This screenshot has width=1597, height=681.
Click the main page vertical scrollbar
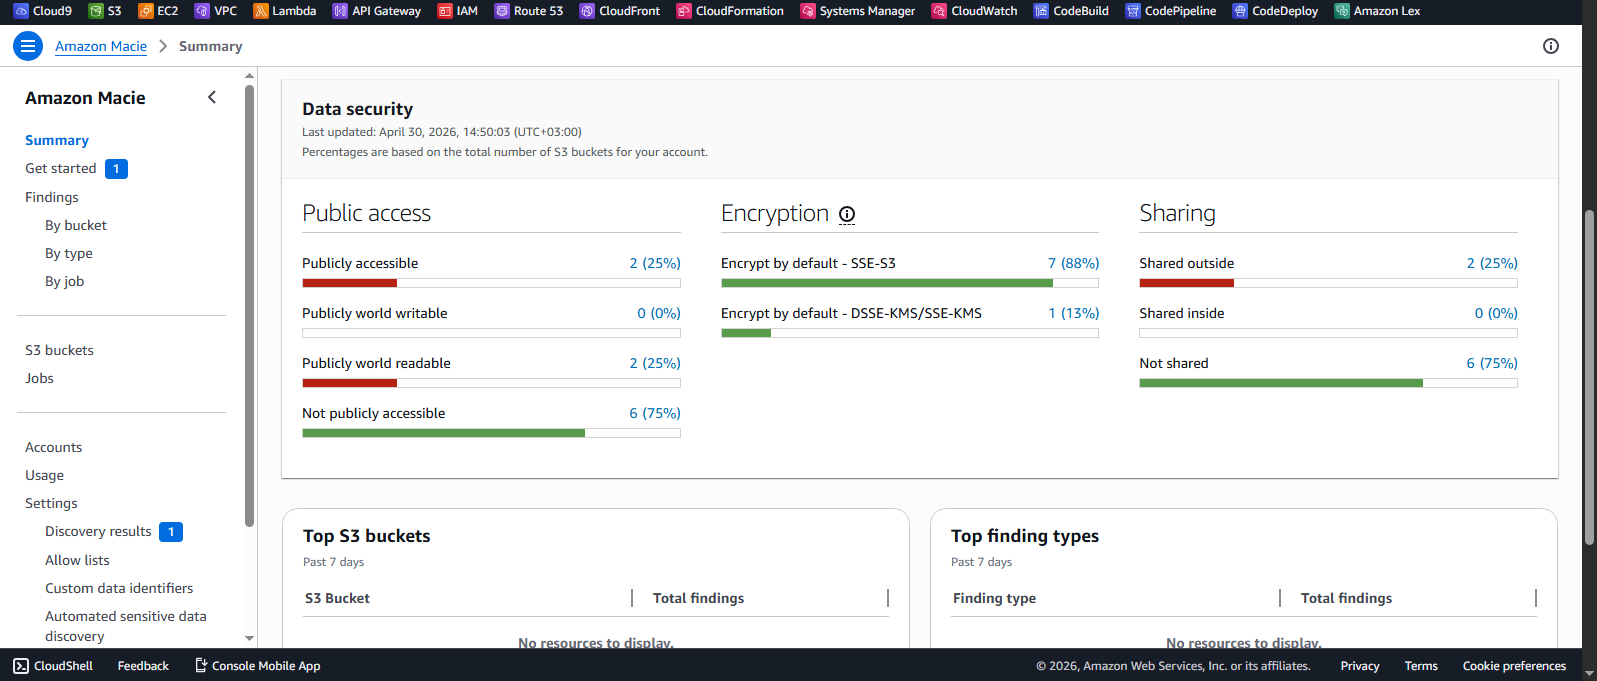point(1589,377)
